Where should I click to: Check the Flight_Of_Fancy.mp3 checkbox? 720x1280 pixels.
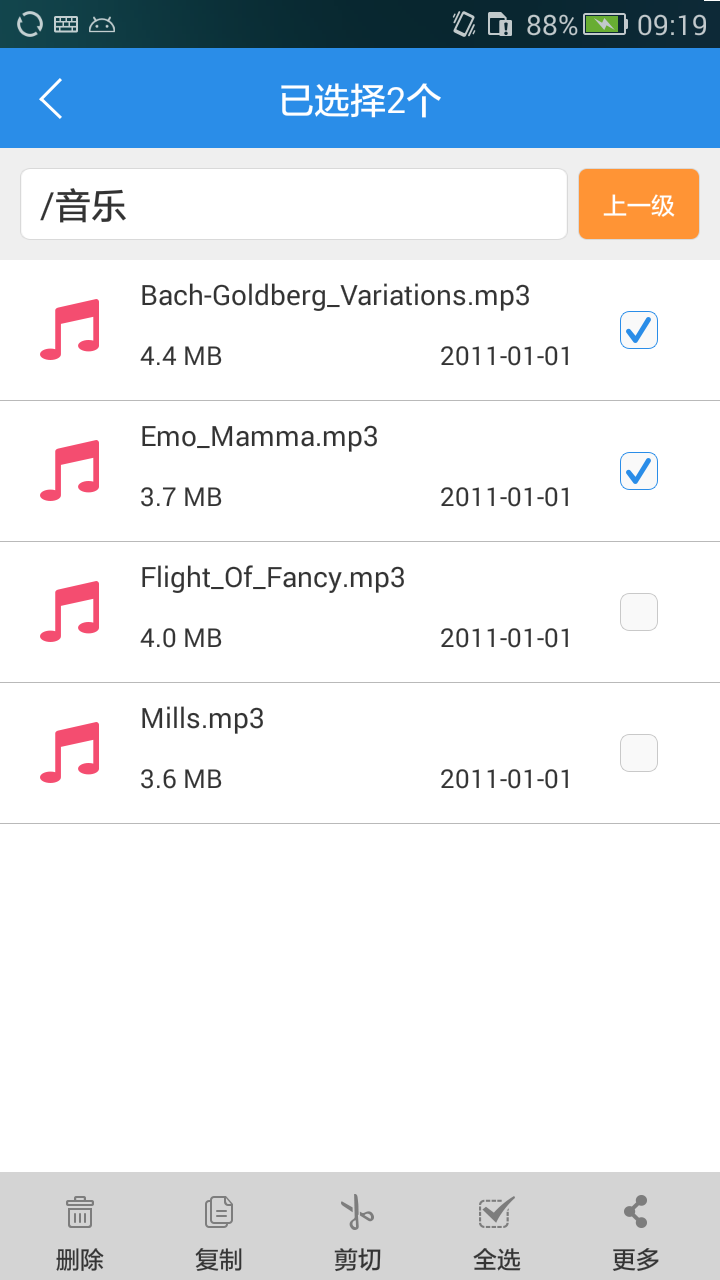(639, 612)
